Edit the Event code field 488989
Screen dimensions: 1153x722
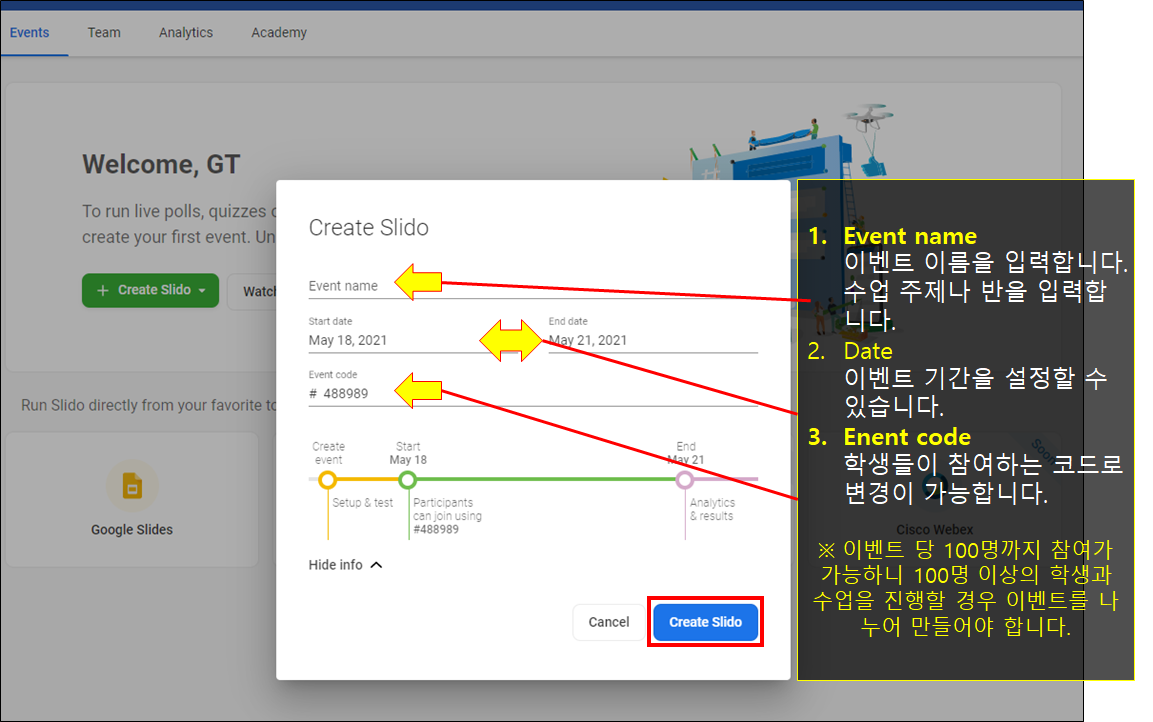tap(533, 394)
